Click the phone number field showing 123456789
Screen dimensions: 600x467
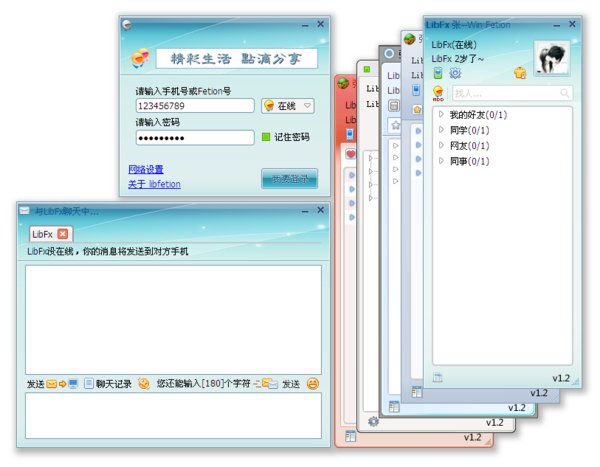coord(195,106)
